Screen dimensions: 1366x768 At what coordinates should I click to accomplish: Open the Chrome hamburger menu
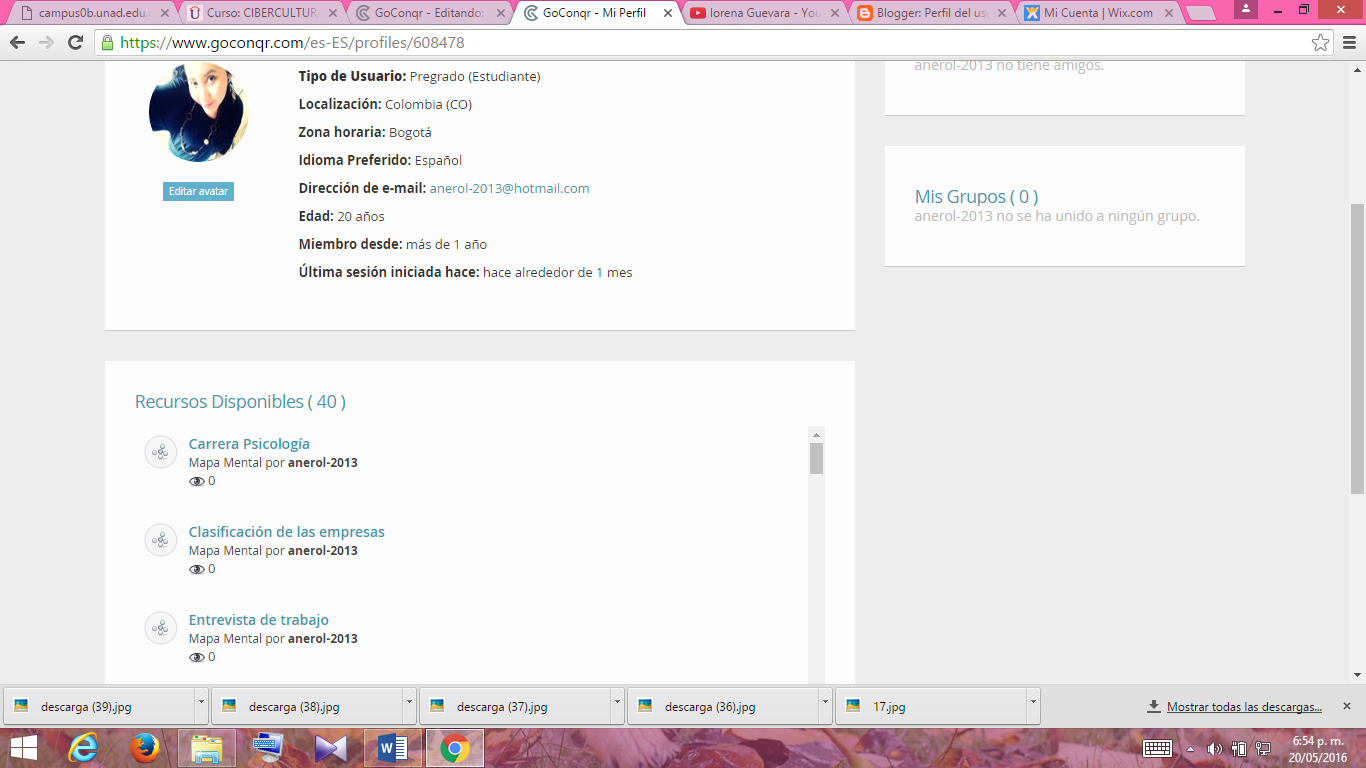1349,43
